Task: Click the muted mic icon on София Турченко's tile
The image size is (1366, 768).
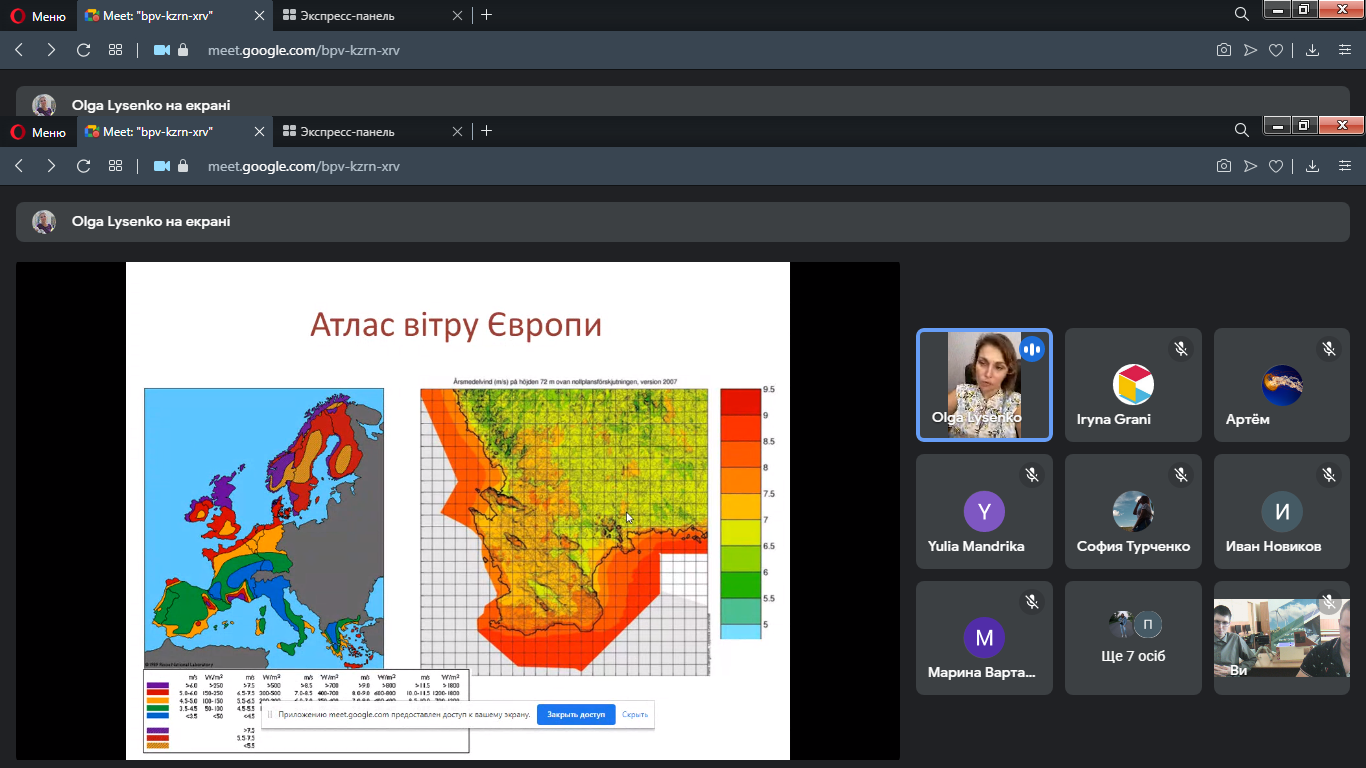Action: click(x=1180, y=476)
